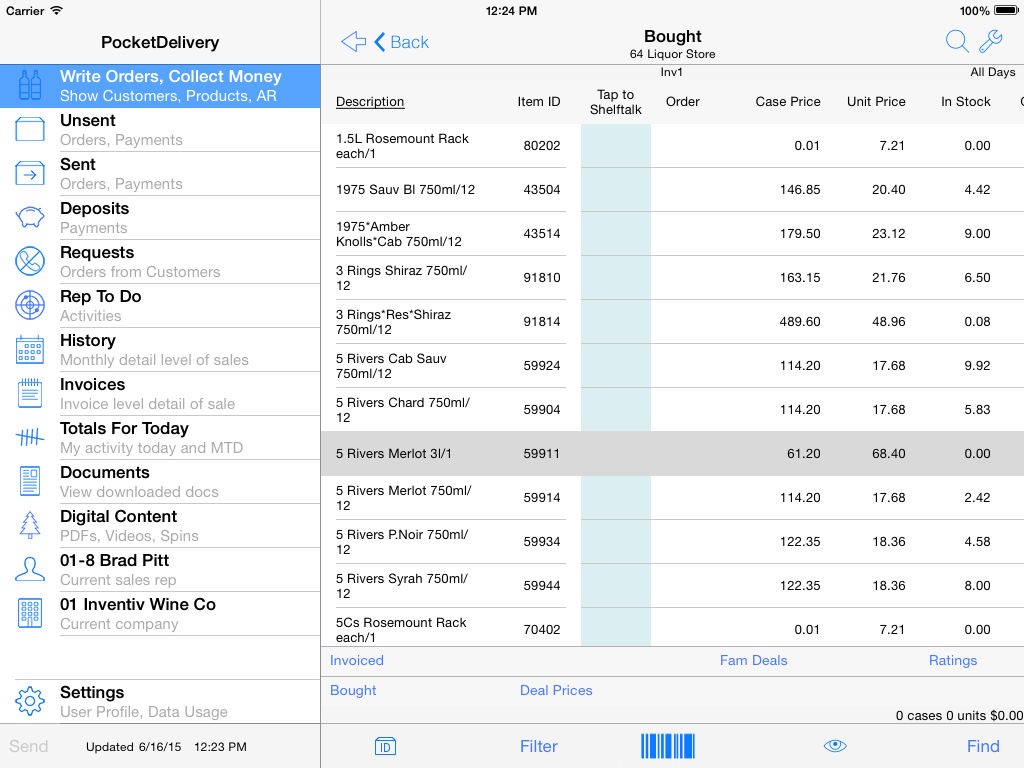Click the left arrow navigation icon
The width and height of the screenshot is (1024, 768).
(353, 42)
